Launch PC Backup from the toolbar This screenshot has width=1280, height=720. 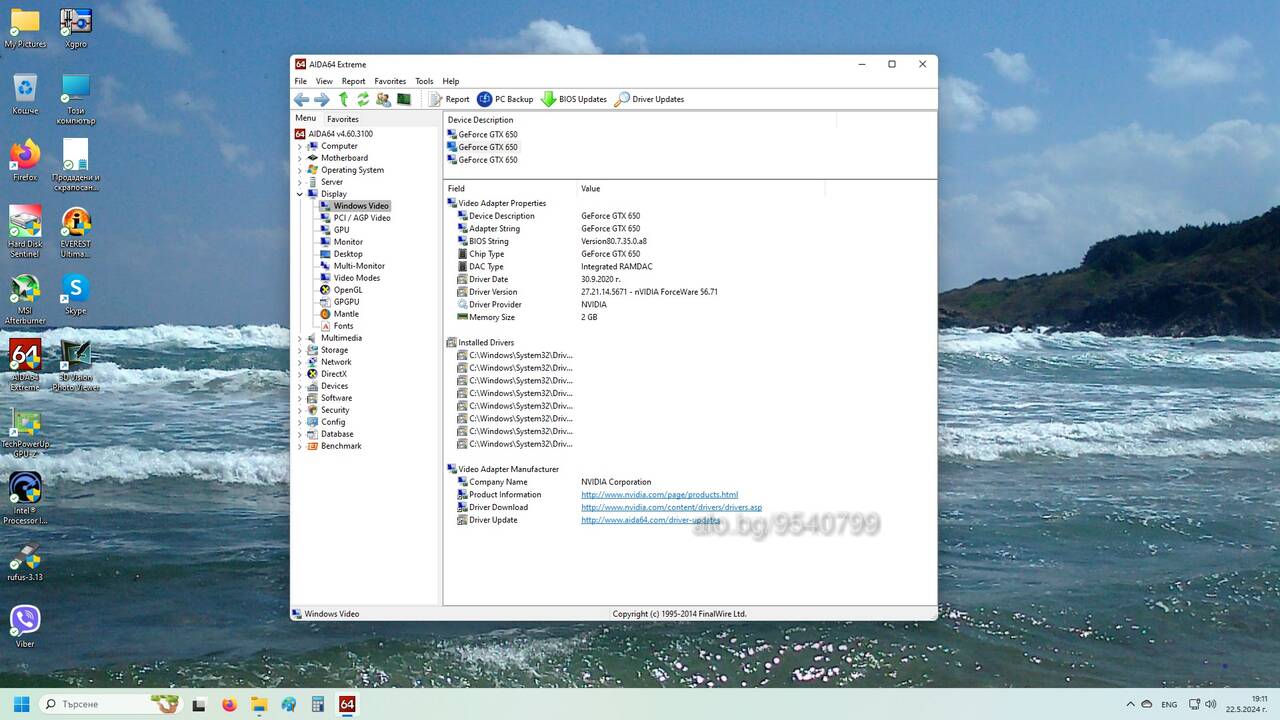click(505, 99)
